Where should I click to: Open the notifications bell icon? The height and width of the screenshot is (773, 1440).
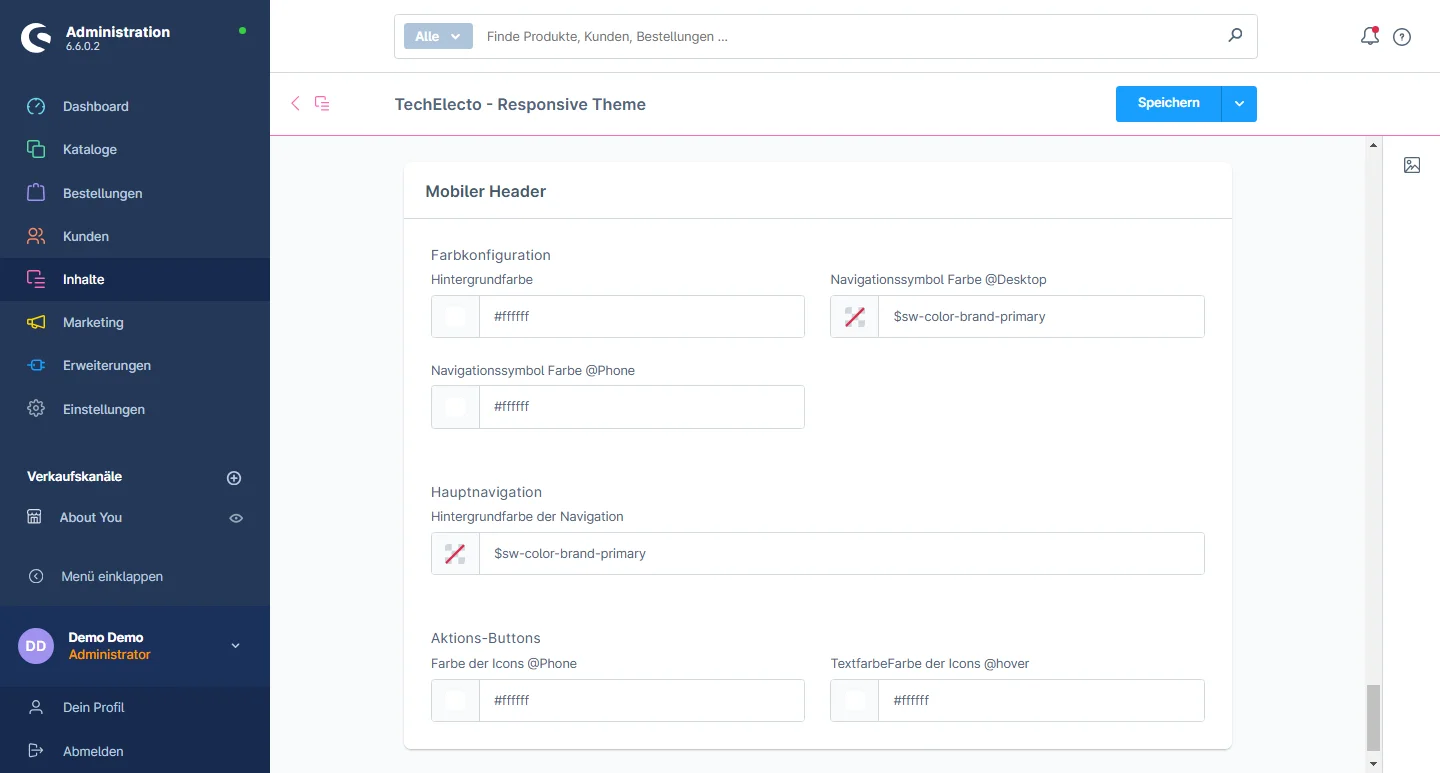coord(1370,37)
